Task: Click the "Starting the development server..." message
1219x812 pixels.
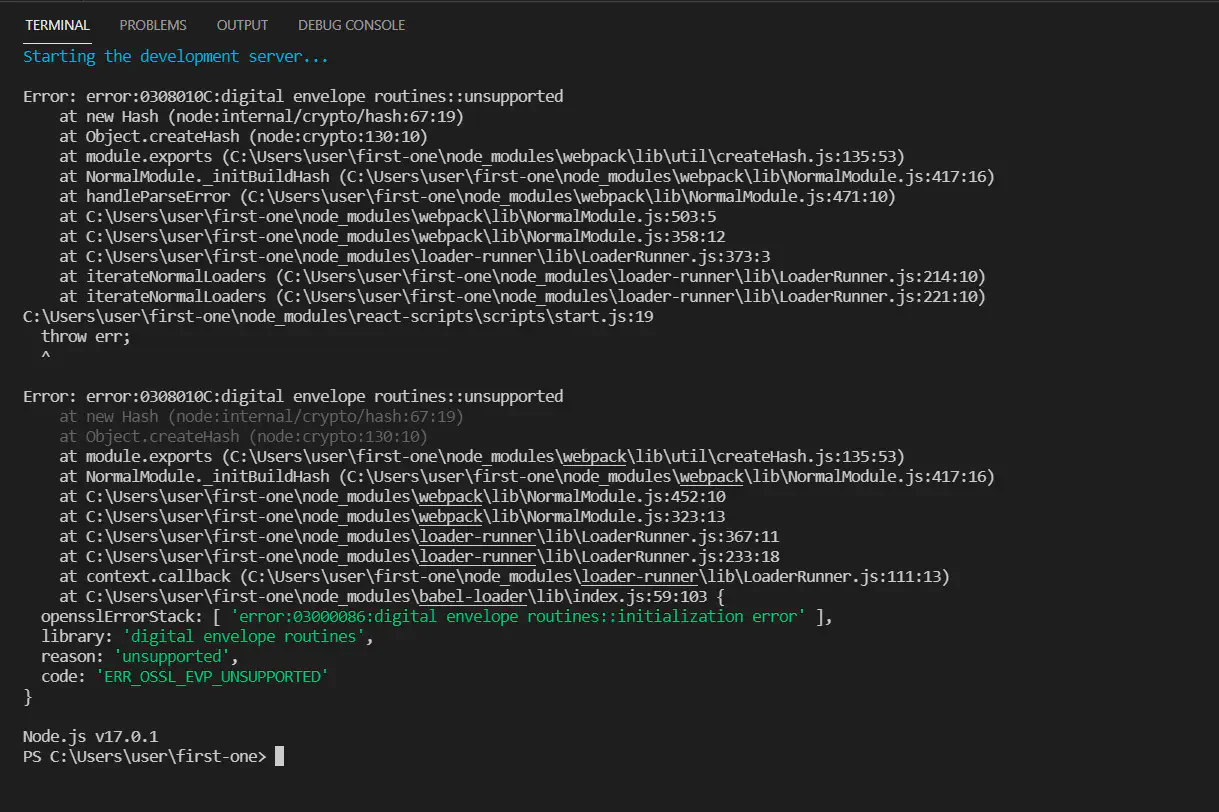Action: click(176, 57)
